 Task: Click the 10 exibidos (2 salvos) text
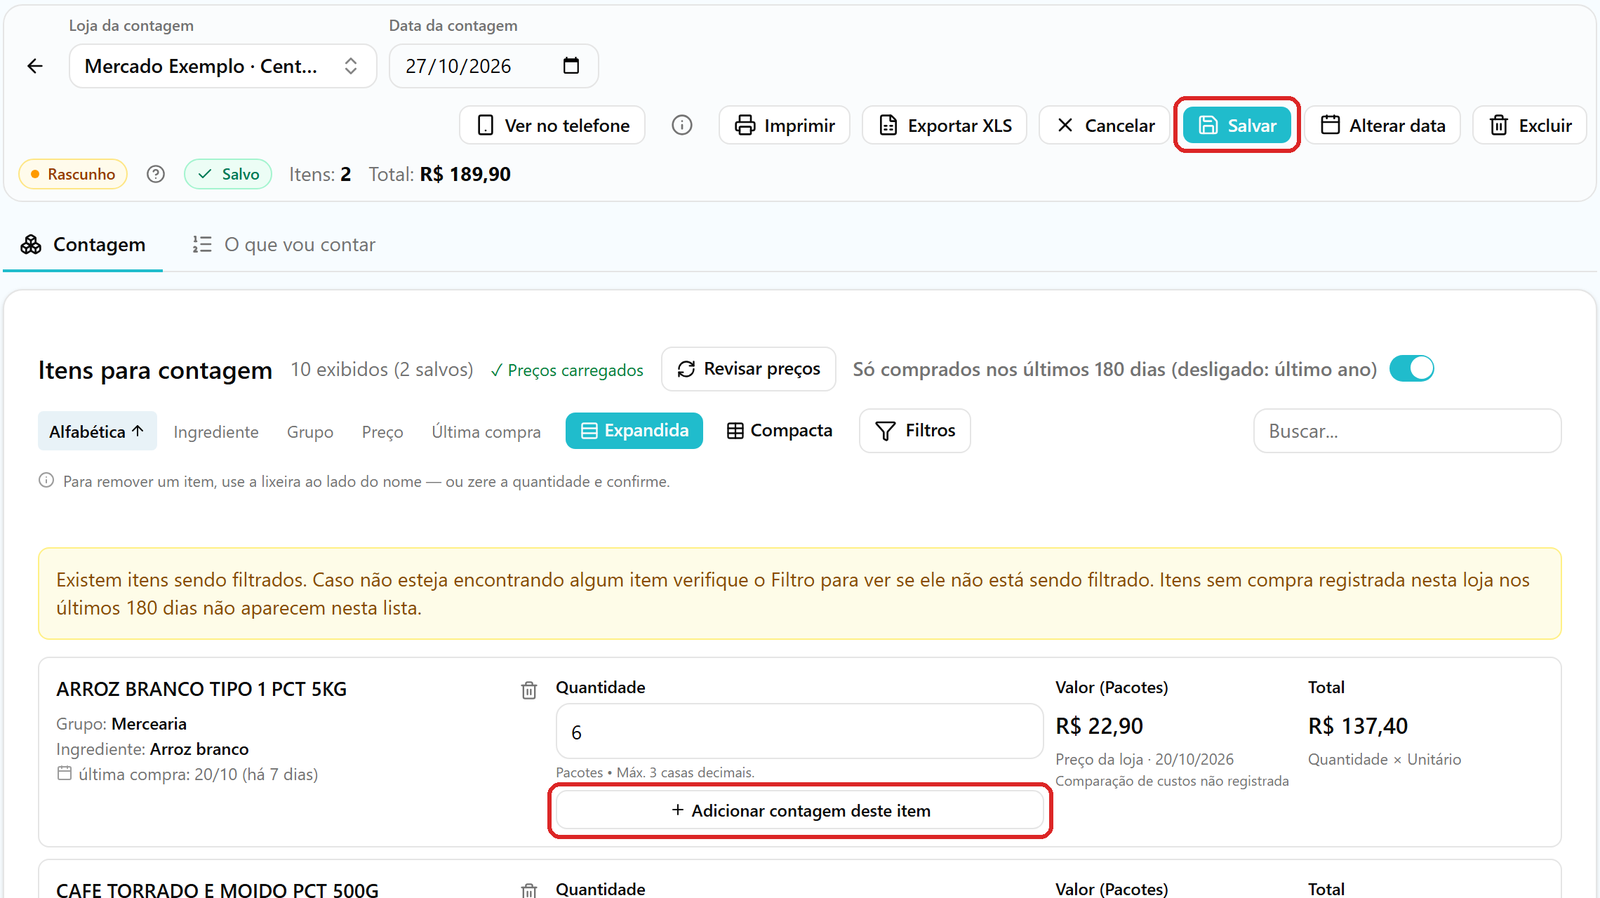tap(382, 370)
